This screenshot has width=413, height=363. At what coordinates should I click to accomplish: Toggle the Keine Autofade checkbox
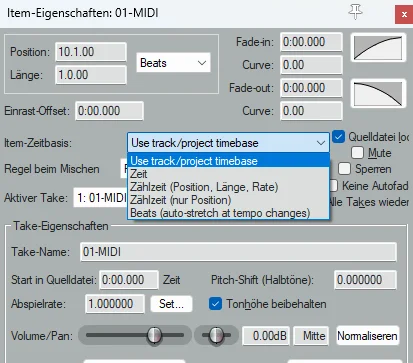pos(334,185)
